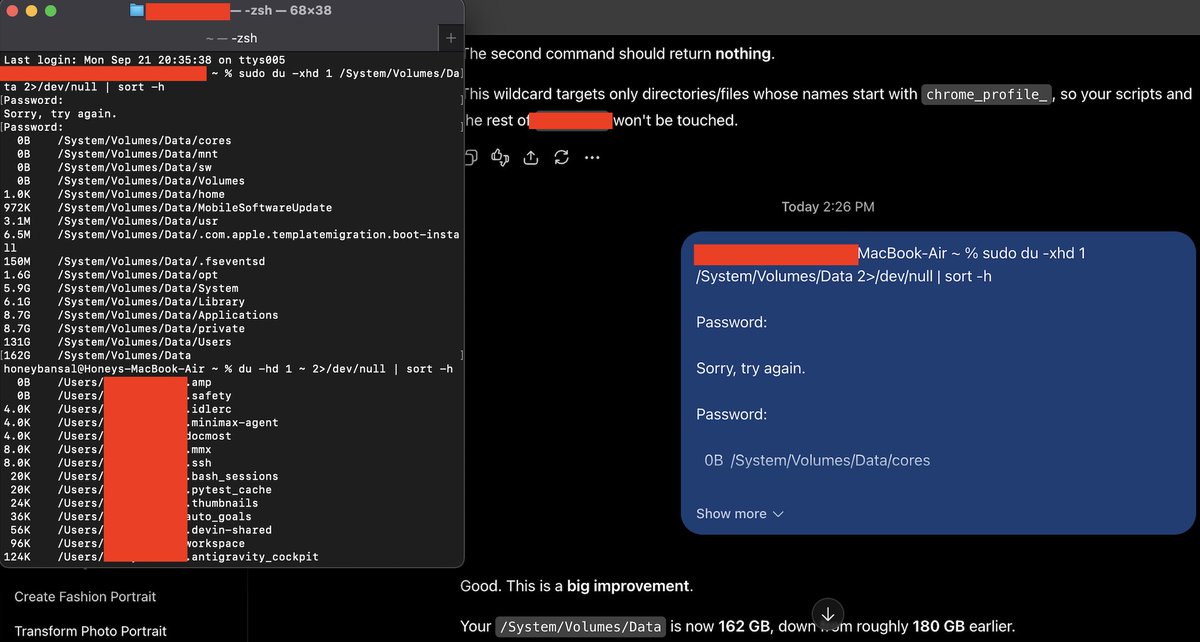The image size is (1200, 642).
Task: Click the thumbs up/down feedback icon
Action: [x=502, y=158]
